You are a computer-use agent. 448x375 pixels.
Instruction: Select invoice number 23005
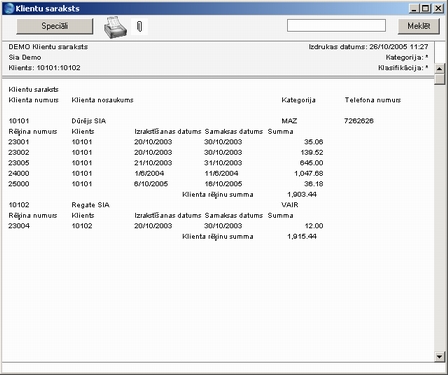point(19,163)
